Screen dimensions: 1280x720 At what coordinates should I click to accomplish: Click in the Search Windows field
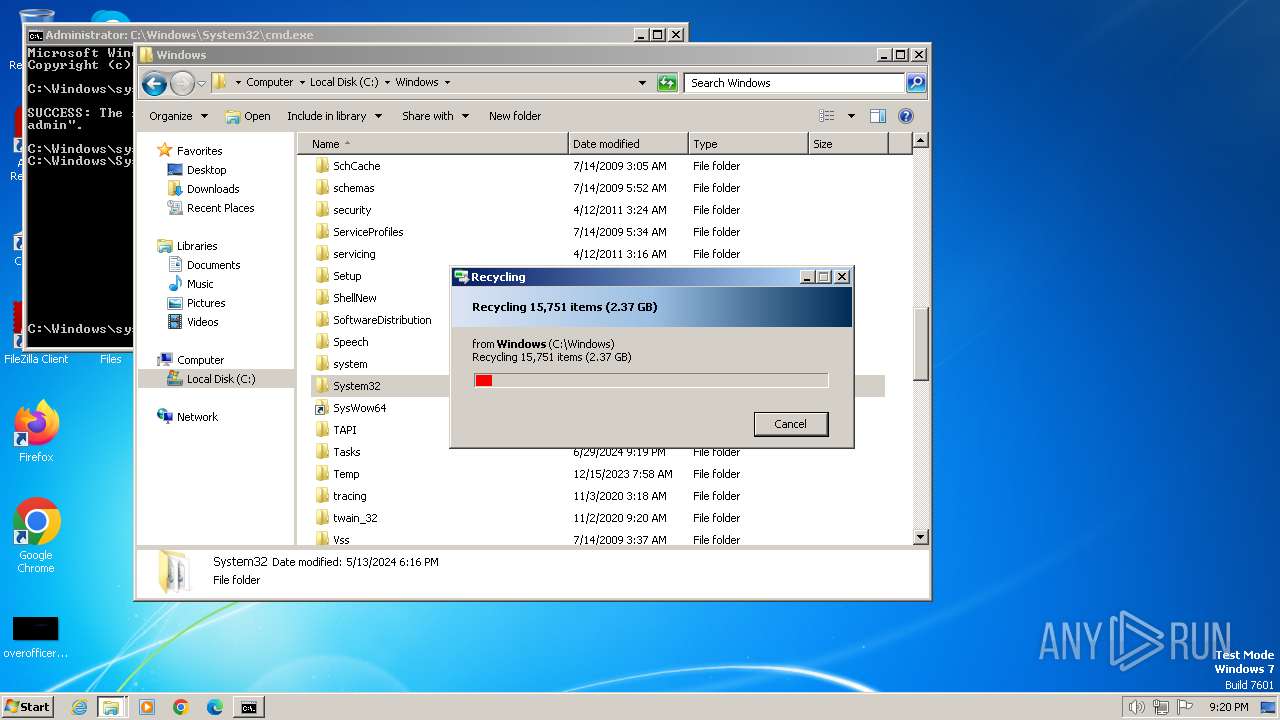click(x=795, y=83)
